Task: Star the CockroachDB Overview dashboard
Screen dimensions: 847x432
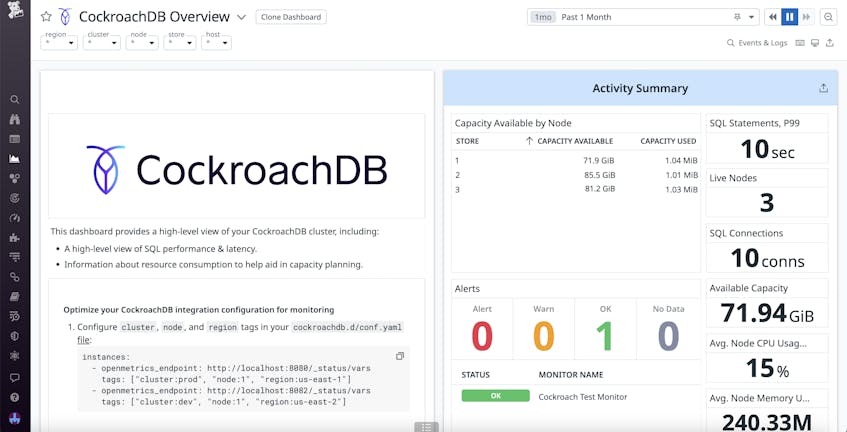Action: [x=46, y=17]
